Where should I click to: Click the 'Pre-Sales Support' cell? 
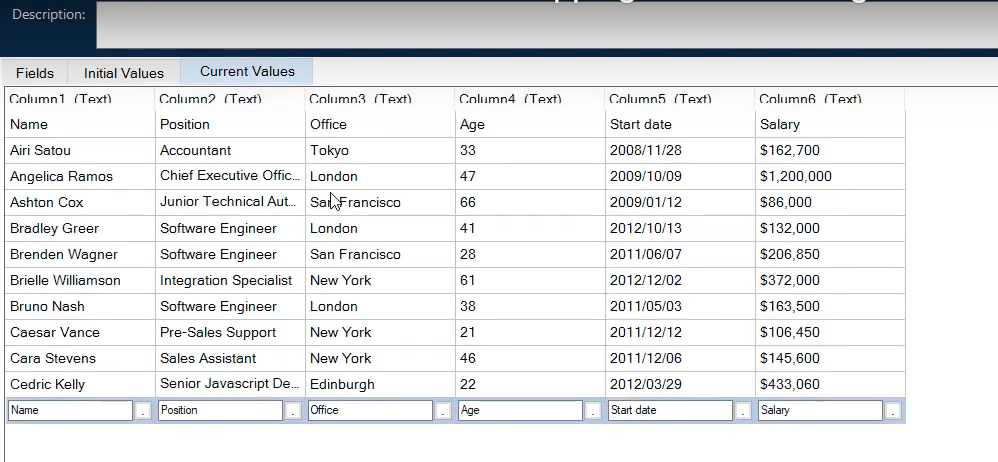230,332
